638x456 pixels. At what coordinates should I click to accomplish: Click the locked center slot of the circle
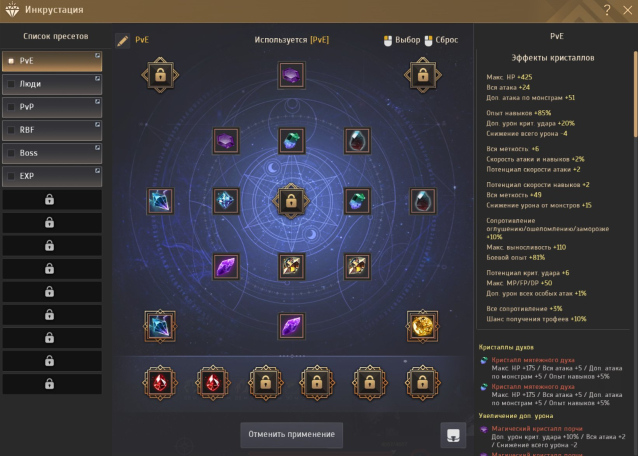click(291, 201)
